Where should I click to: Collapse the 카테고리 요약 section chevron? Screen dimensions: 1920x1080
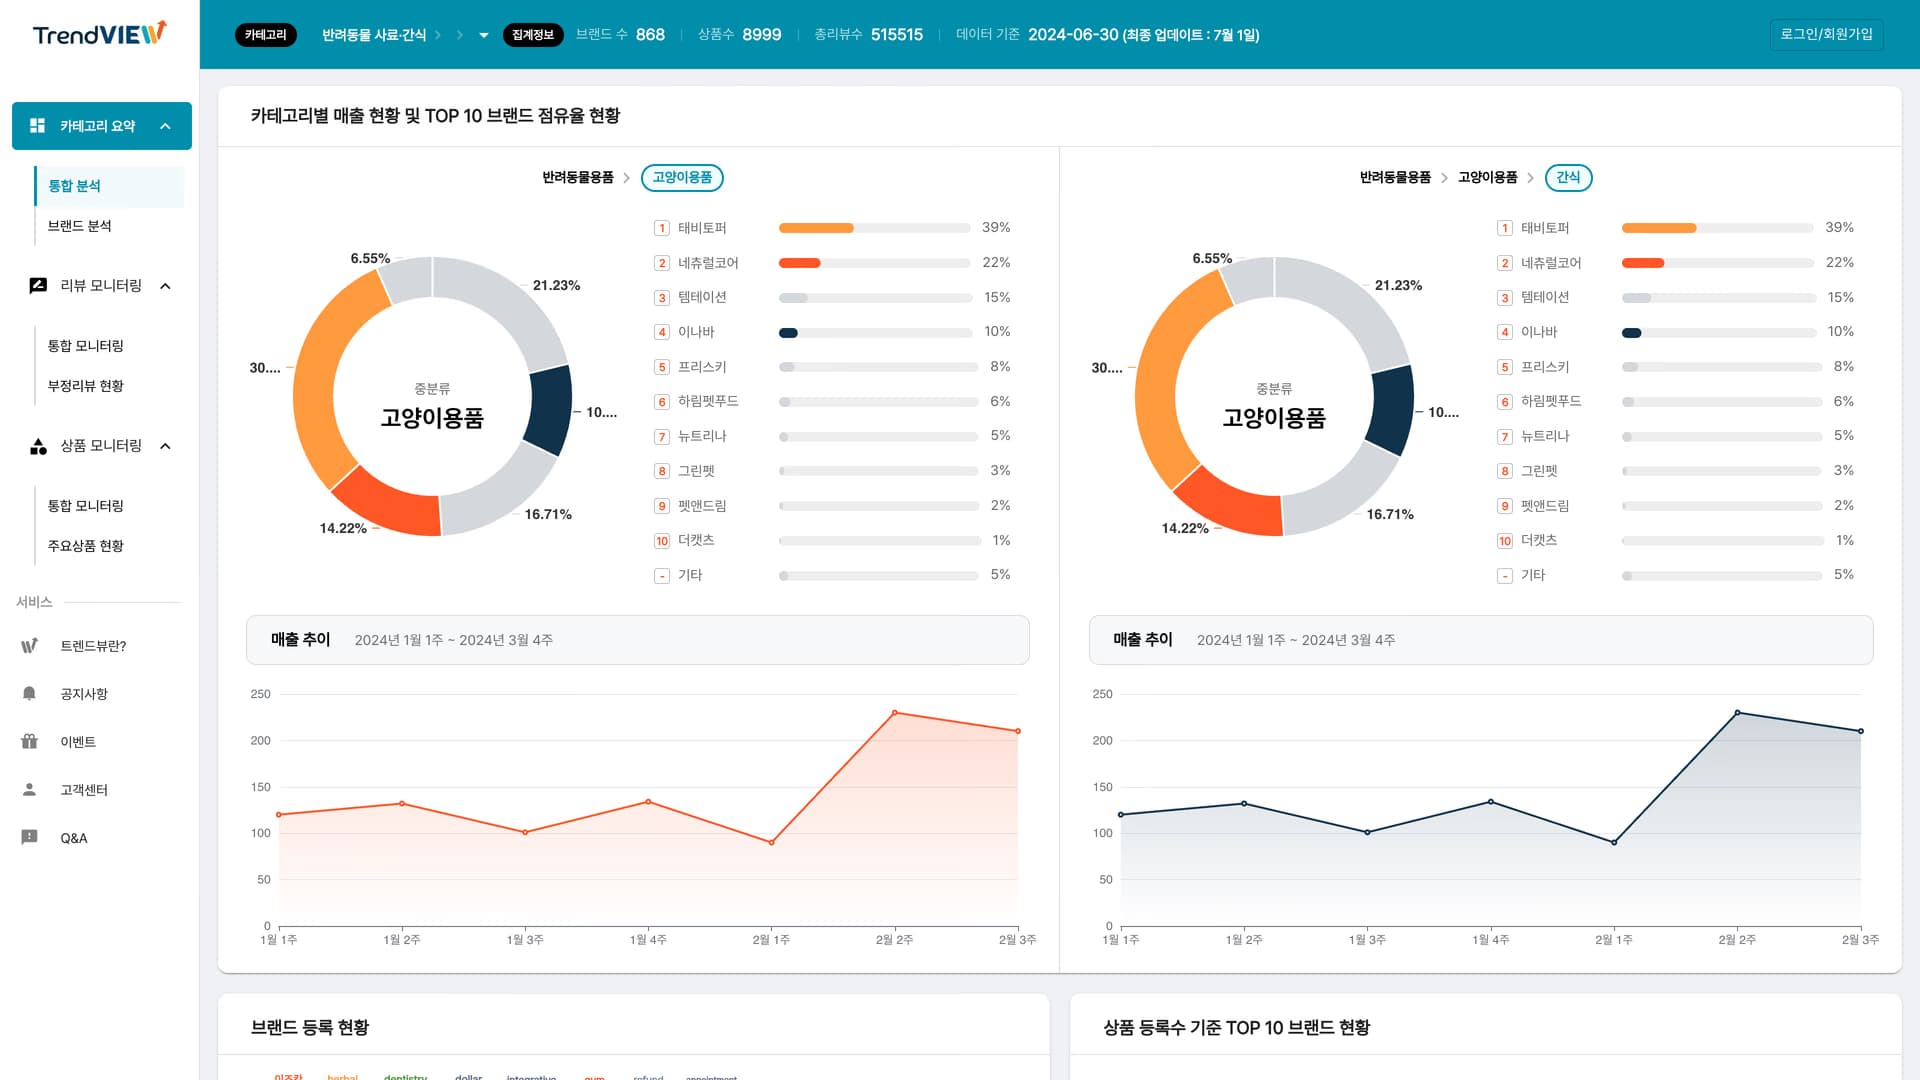click(x=165, y=126)
